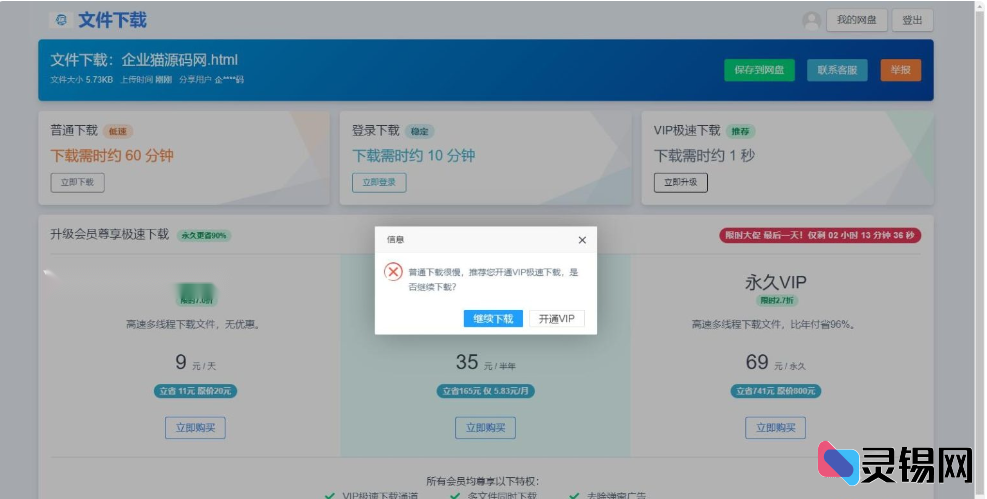Click the 登出 logout button
Screen dimensions: 987x499
point(912,20)
